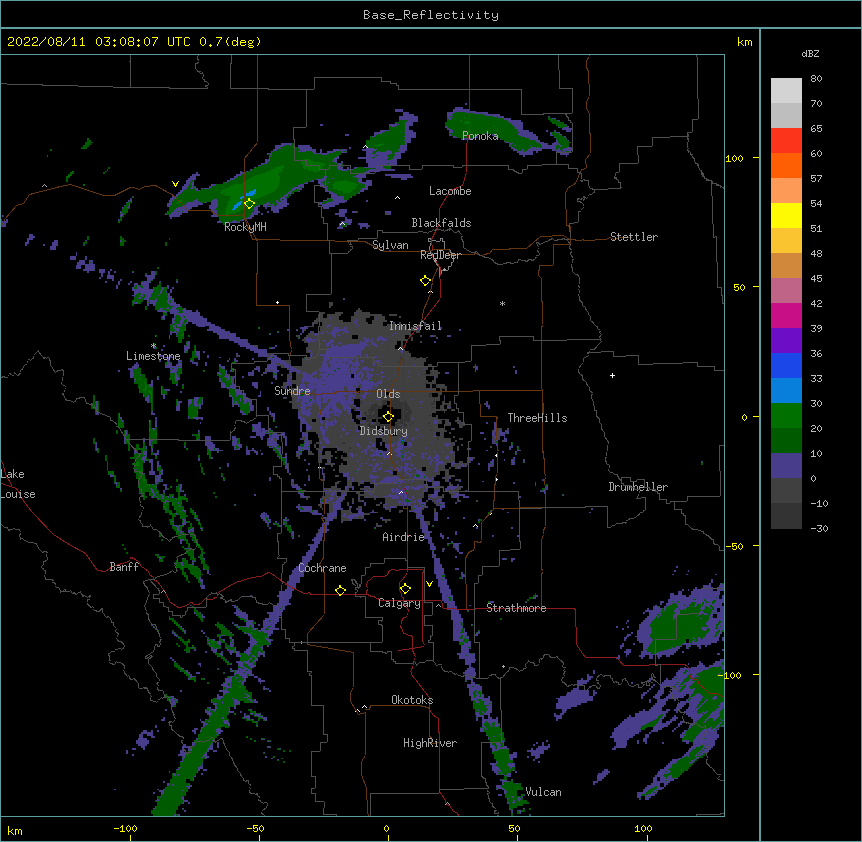Image resolution: width=862 pixels, height=842 pixels.
Task: Select the Drumheller city label
Action: (x=638, y=487)
